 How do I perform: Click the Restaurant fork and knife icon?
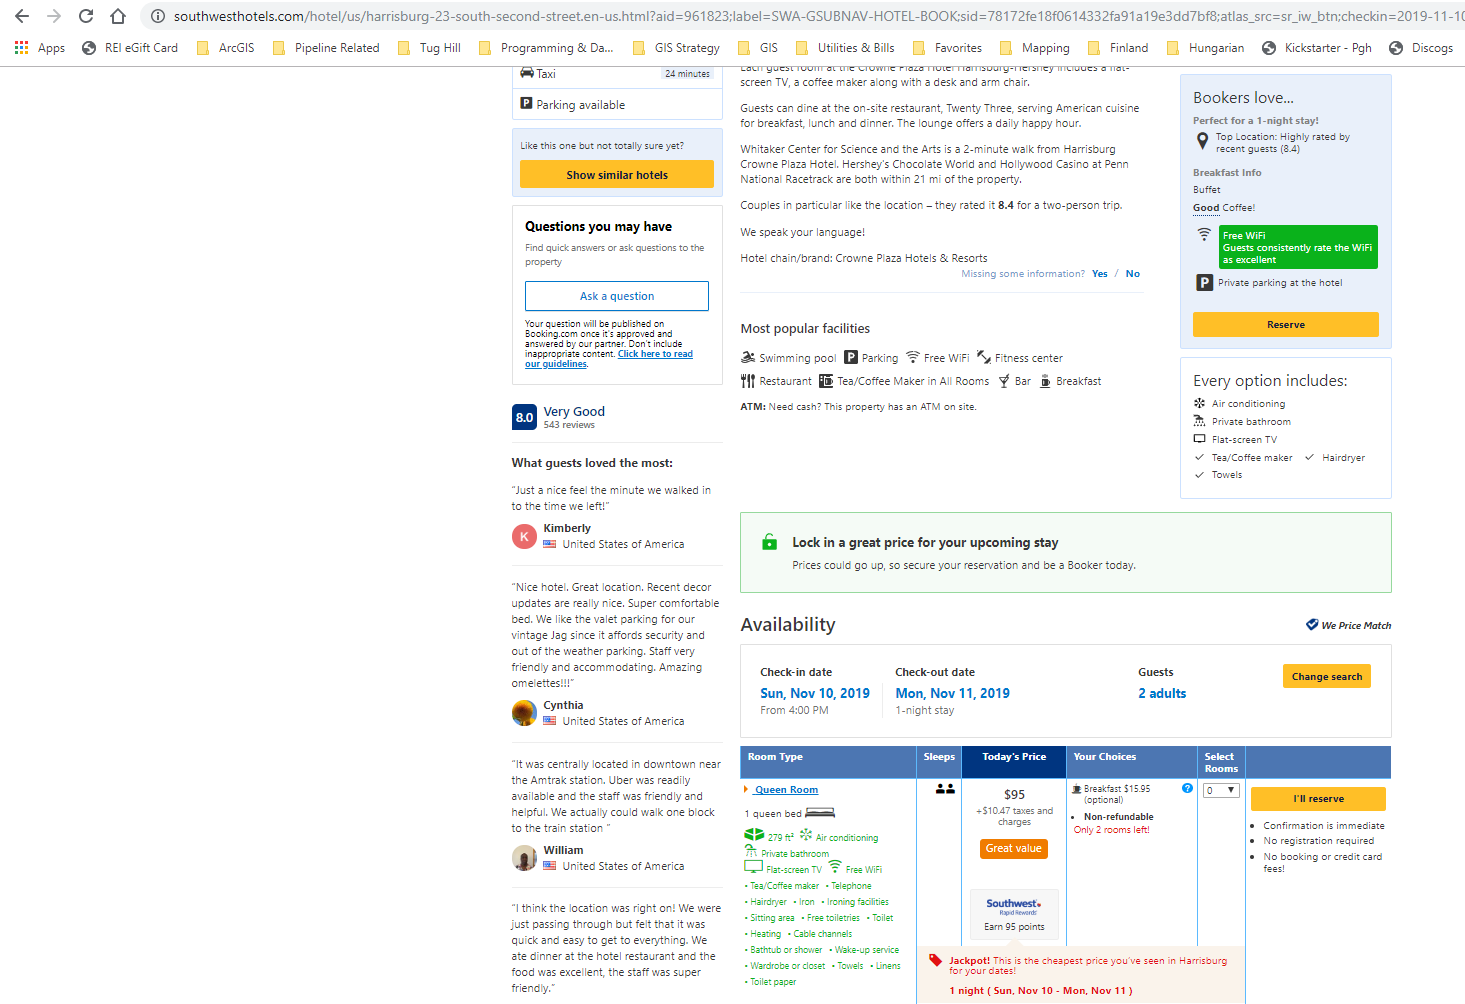pyautogui.click(x=748, y=381)
